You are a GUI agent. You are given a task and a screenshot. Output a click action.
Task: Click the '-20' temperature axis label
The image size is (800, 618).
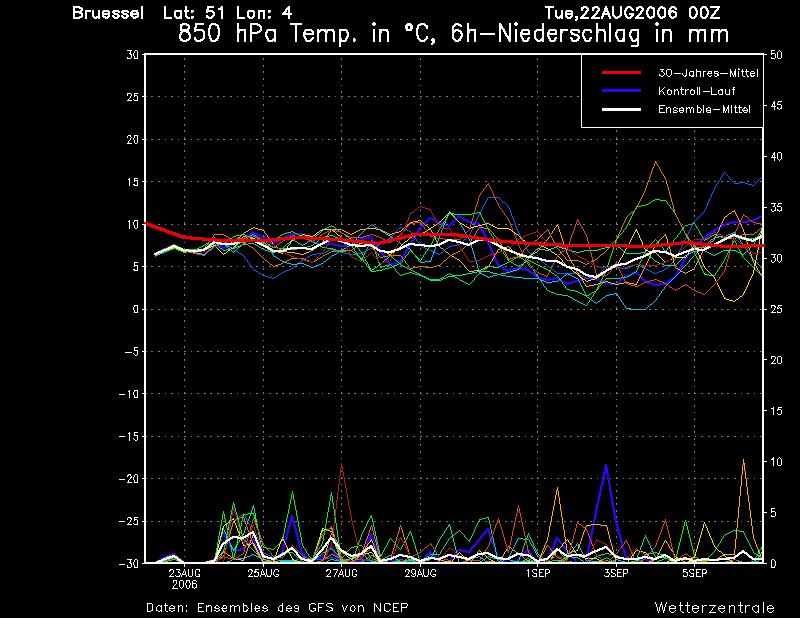click(129, 479)
